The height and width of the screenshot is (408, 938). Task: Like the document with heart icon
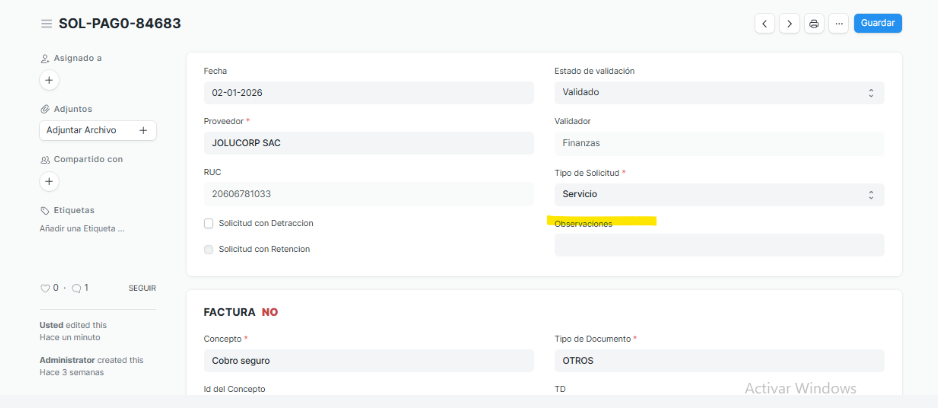pyautogui.click(x=45, y=288)
